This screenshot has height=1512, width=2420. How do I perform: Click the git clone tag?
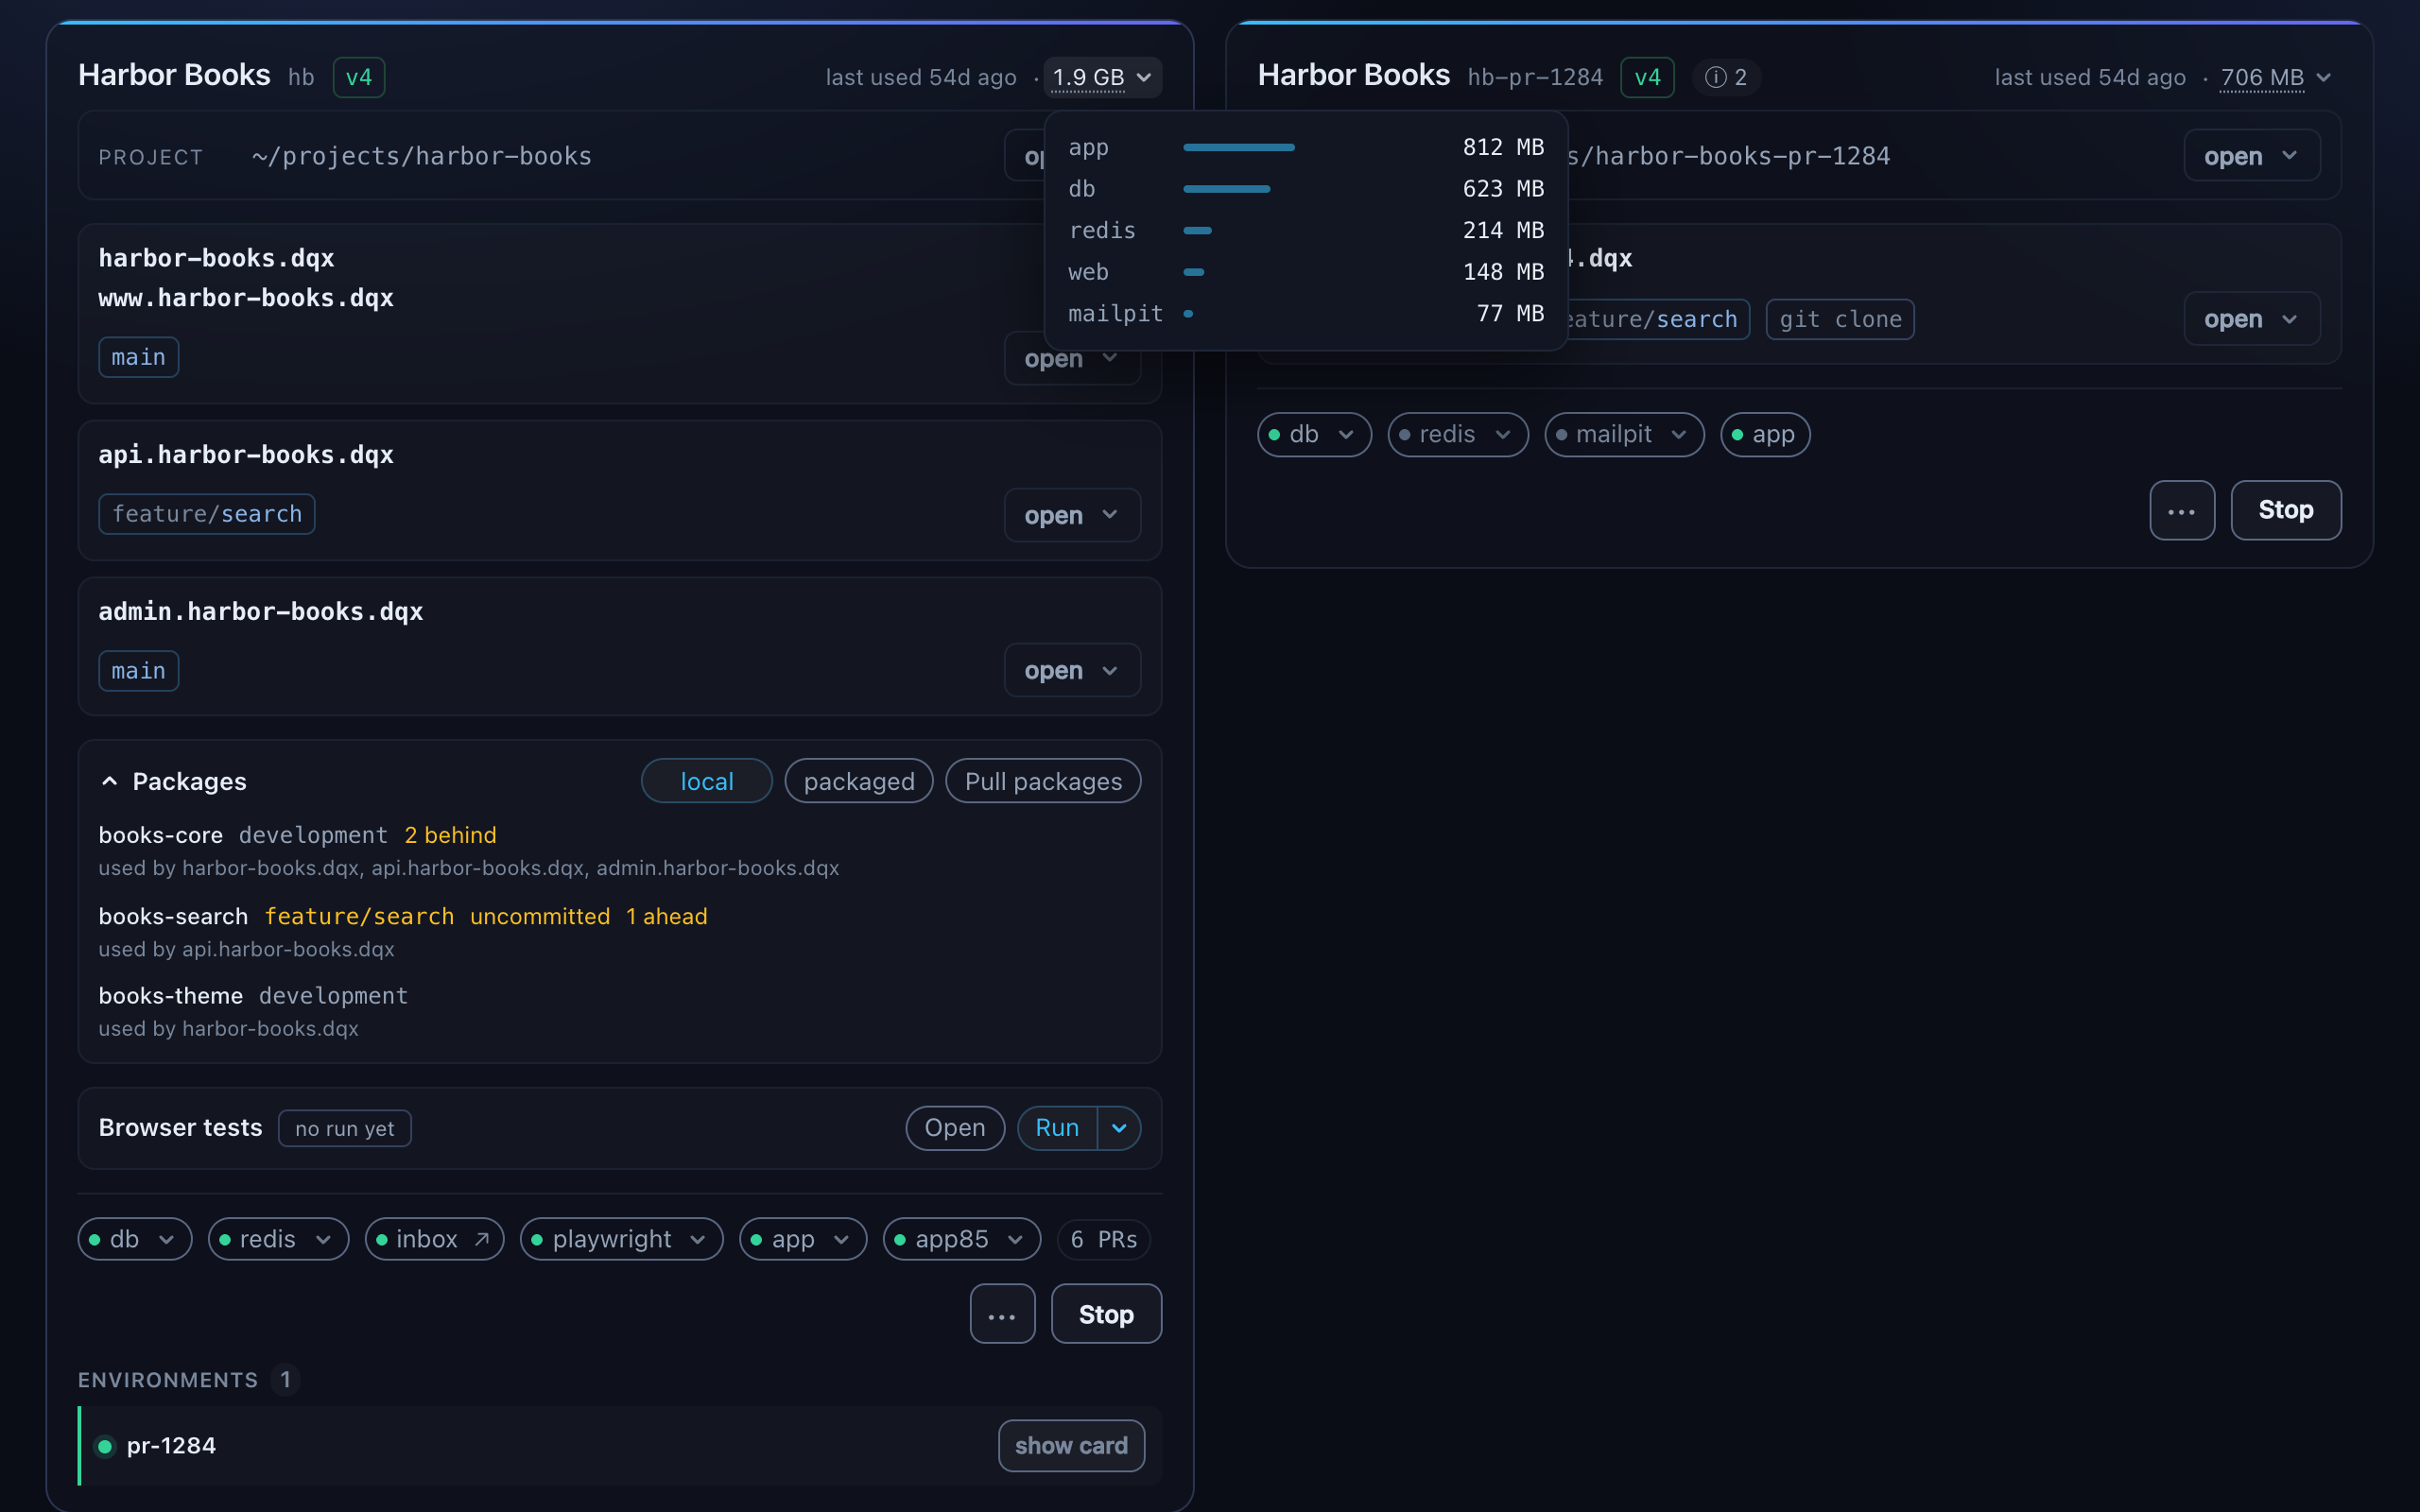click(x=1840, y=319)
